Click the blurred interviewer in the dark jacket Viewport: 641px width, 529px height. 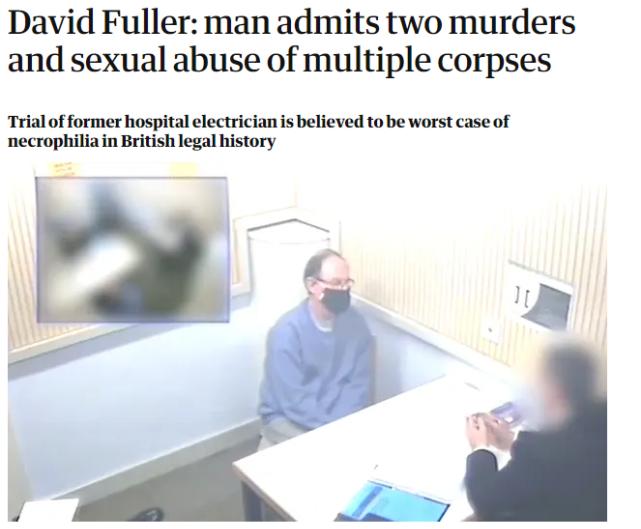540,433
